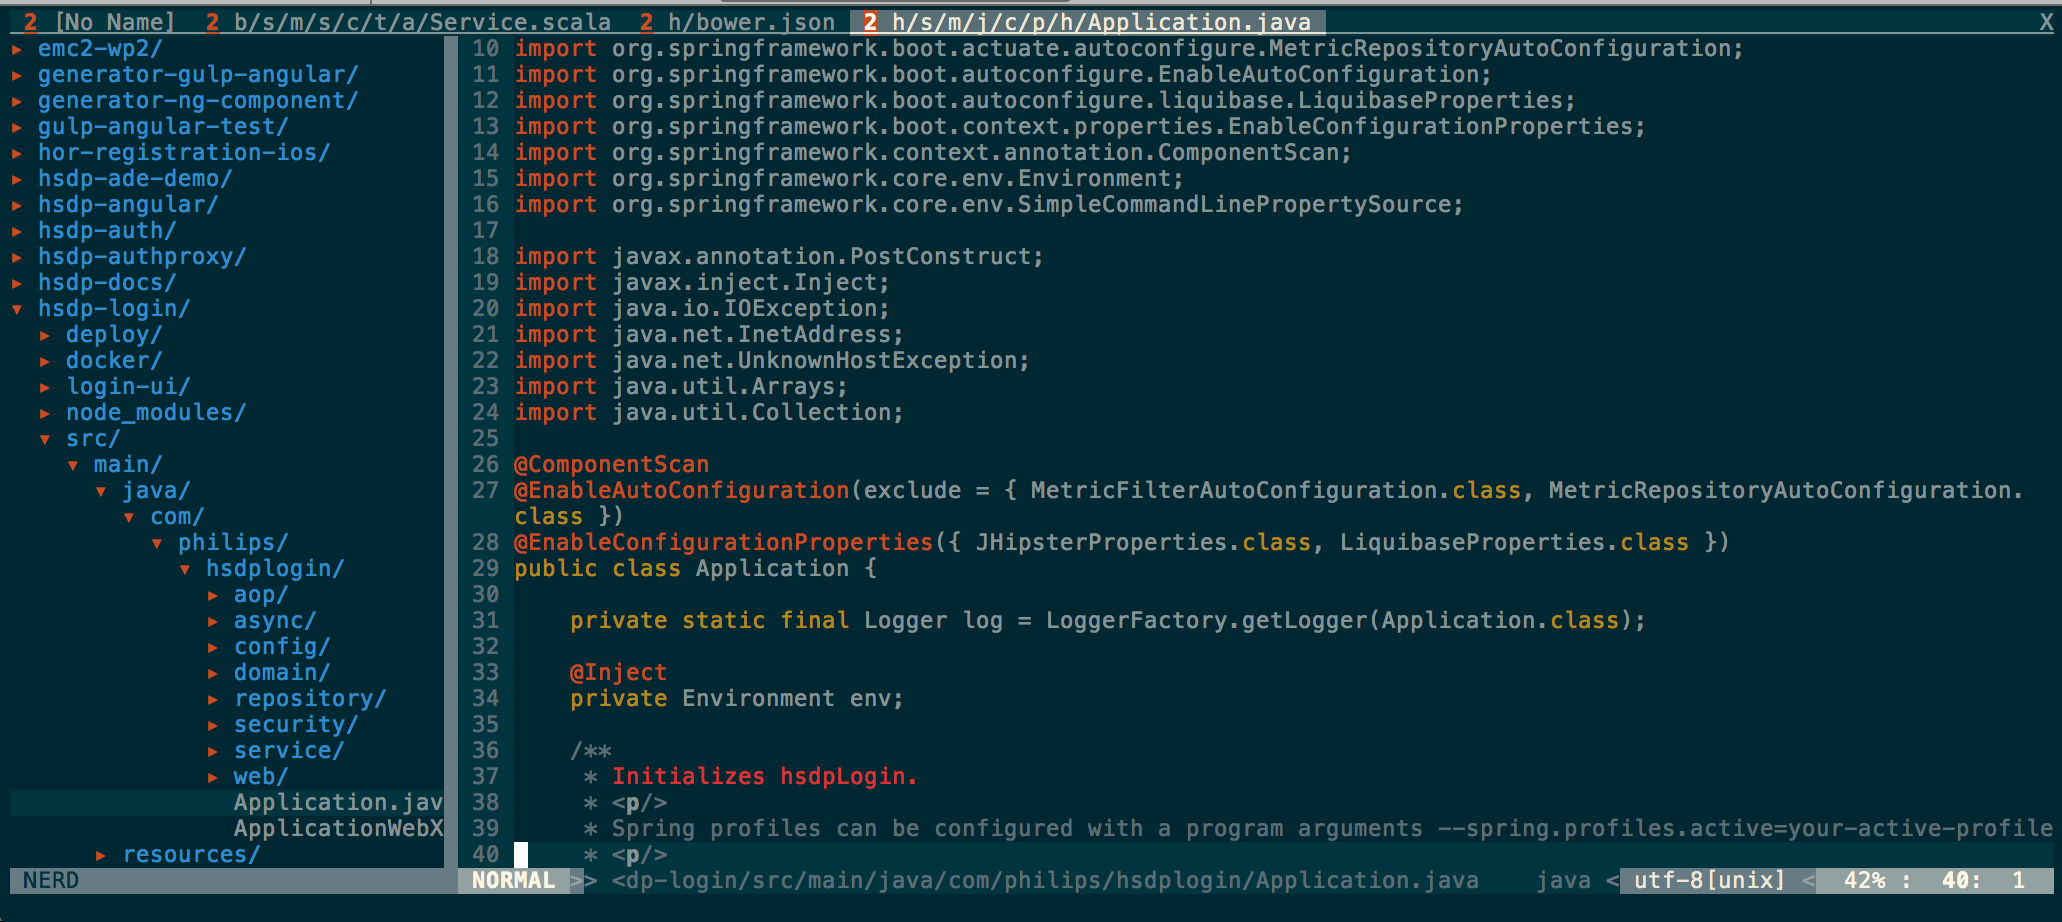The image size is (2062, 922).
Task: Expand the aop folder arrow
Action: tap(214, 595)
